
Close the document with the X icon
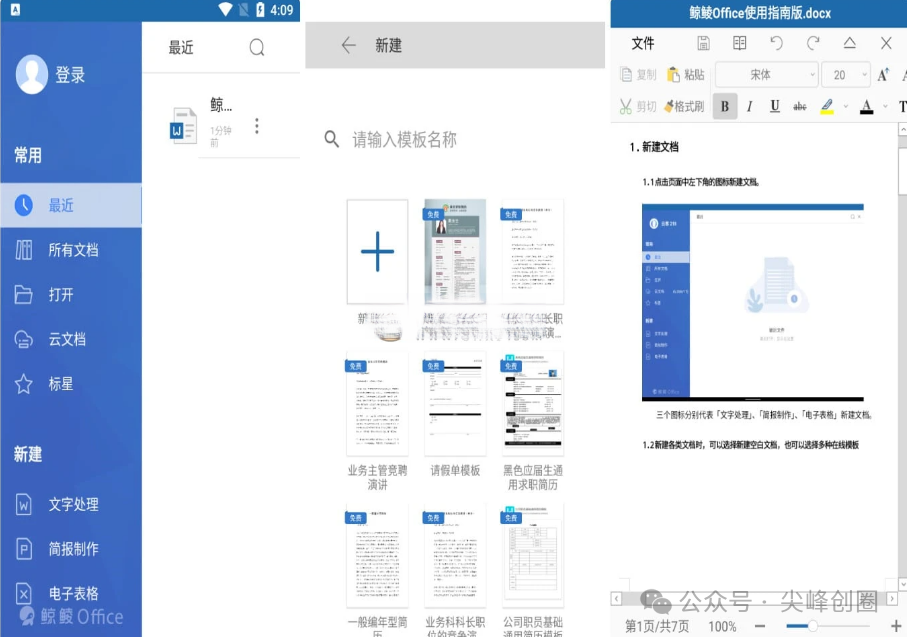[x=886, y=43]
